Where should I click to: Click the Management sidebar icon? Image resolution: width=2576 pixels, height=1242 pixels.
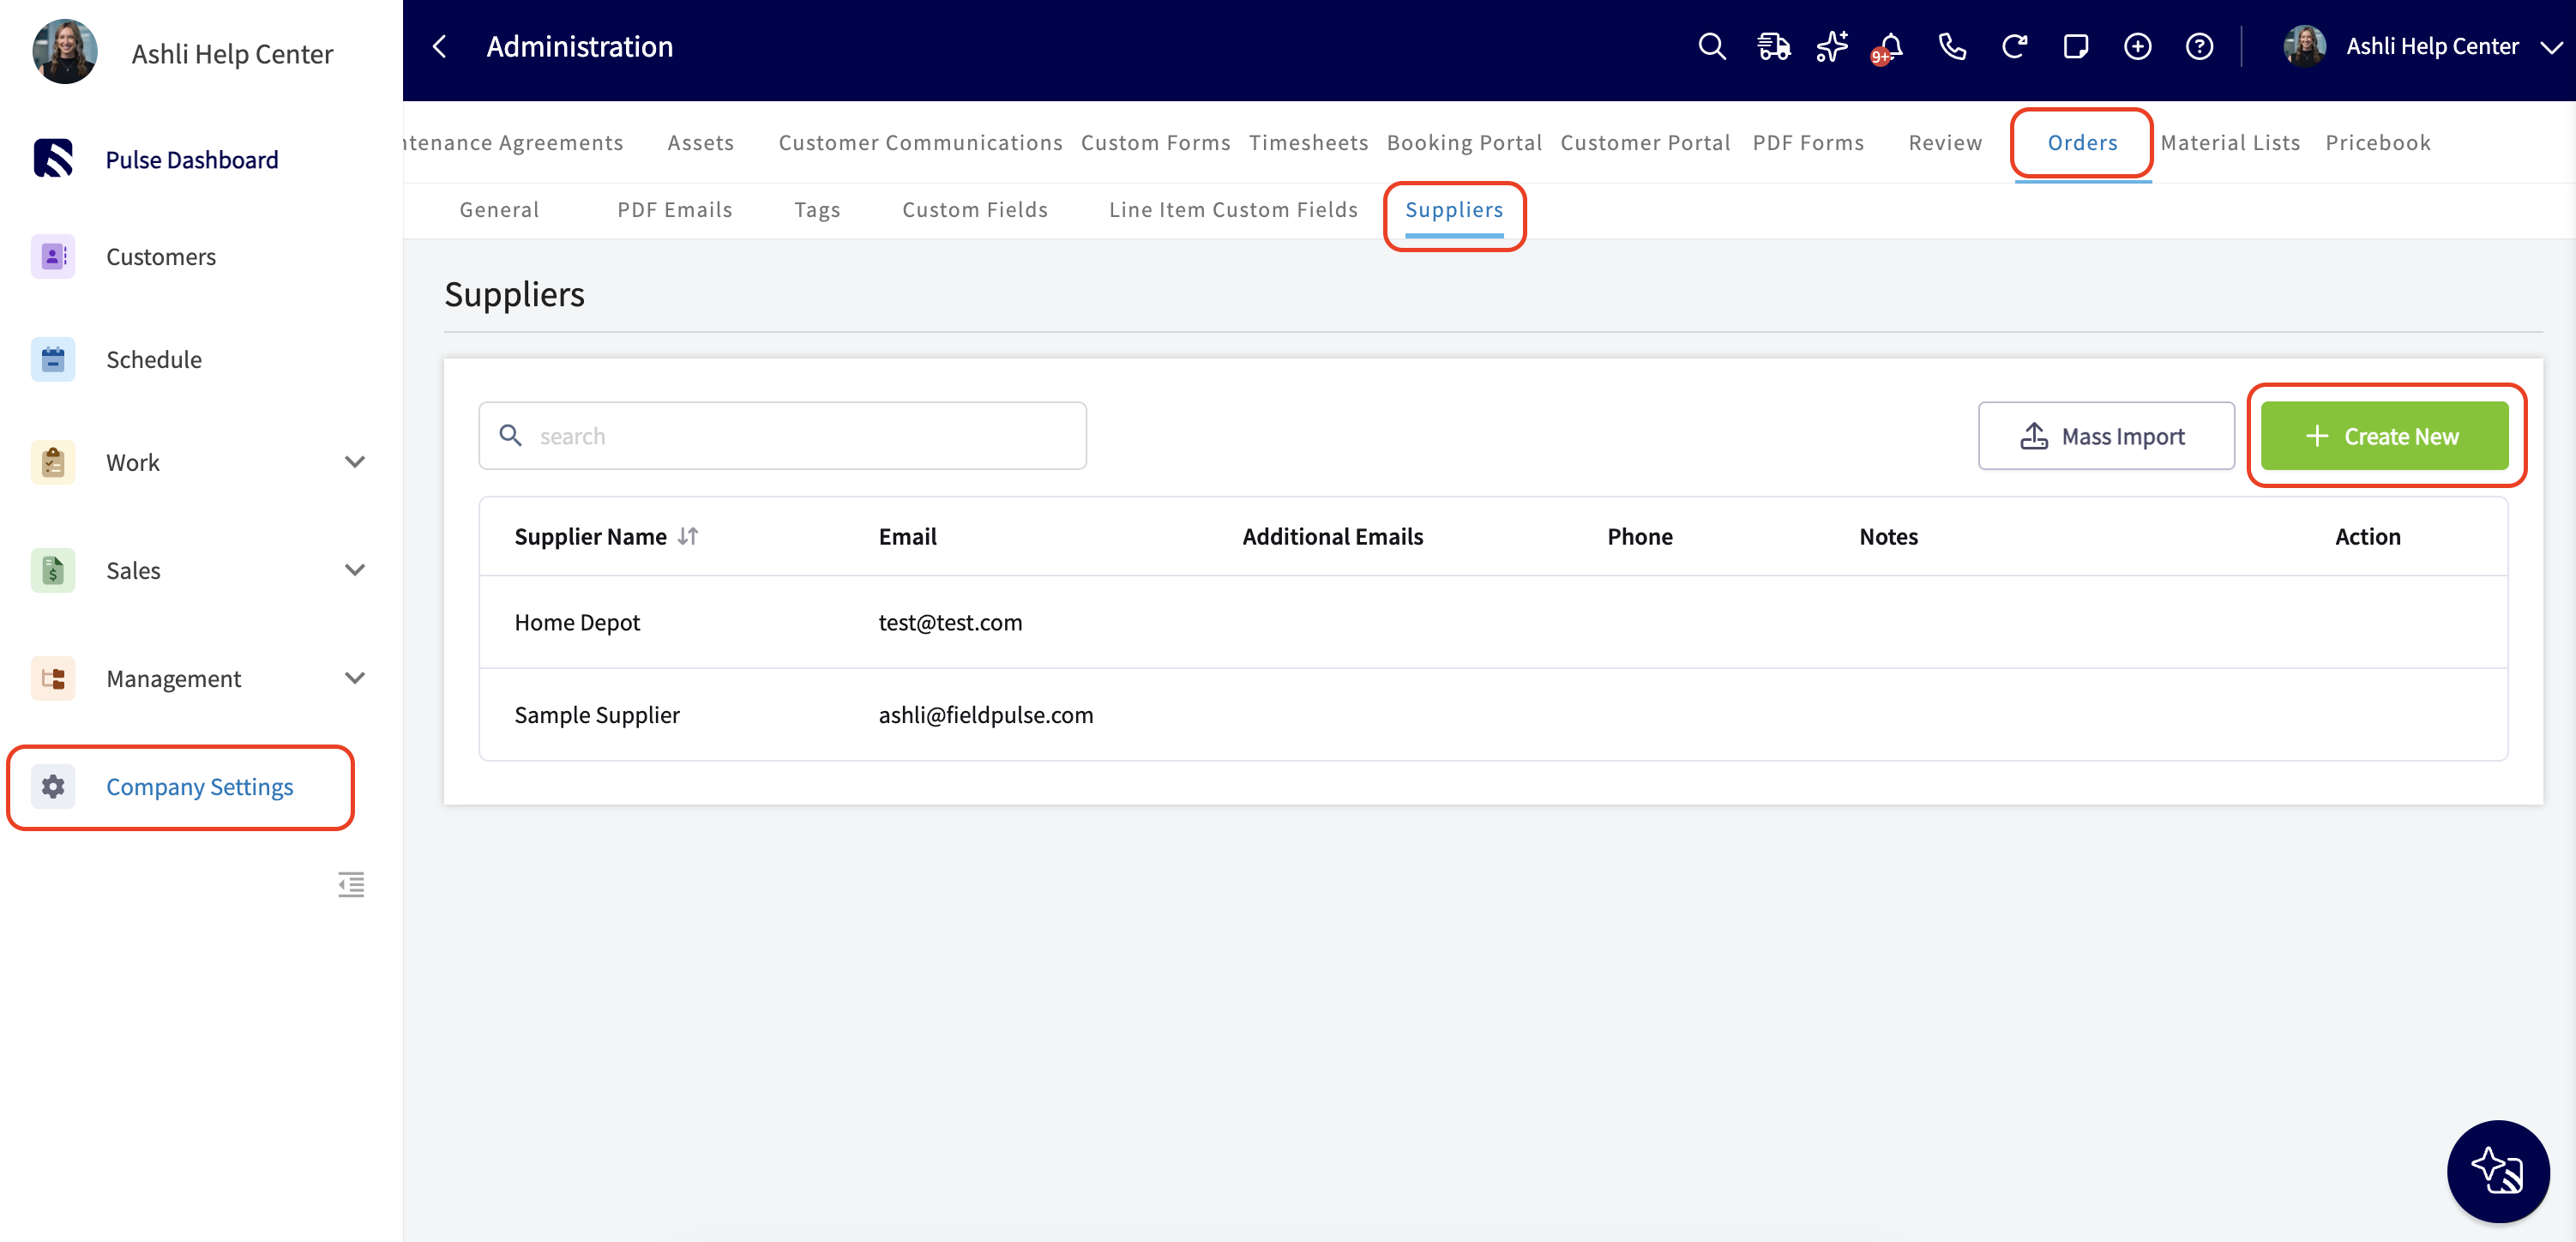pos(53,678)
